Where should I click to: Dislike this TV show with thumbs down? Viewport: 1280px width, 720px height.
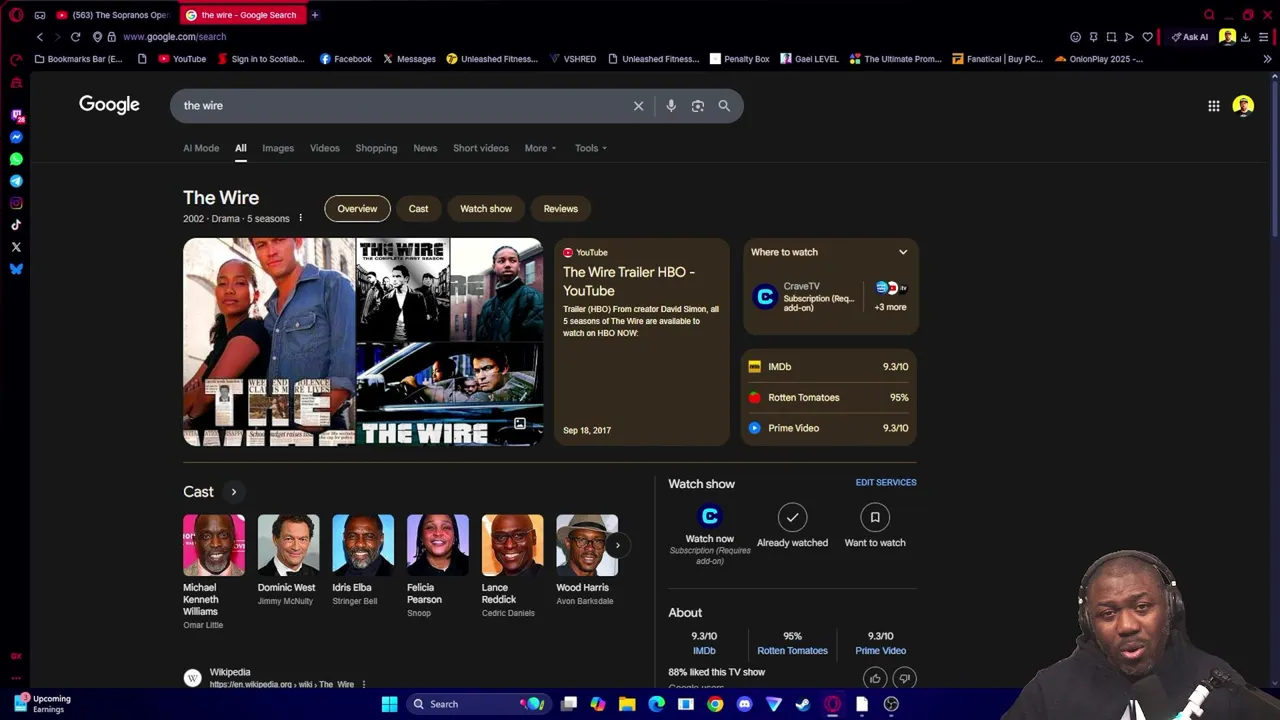[904, 678]
